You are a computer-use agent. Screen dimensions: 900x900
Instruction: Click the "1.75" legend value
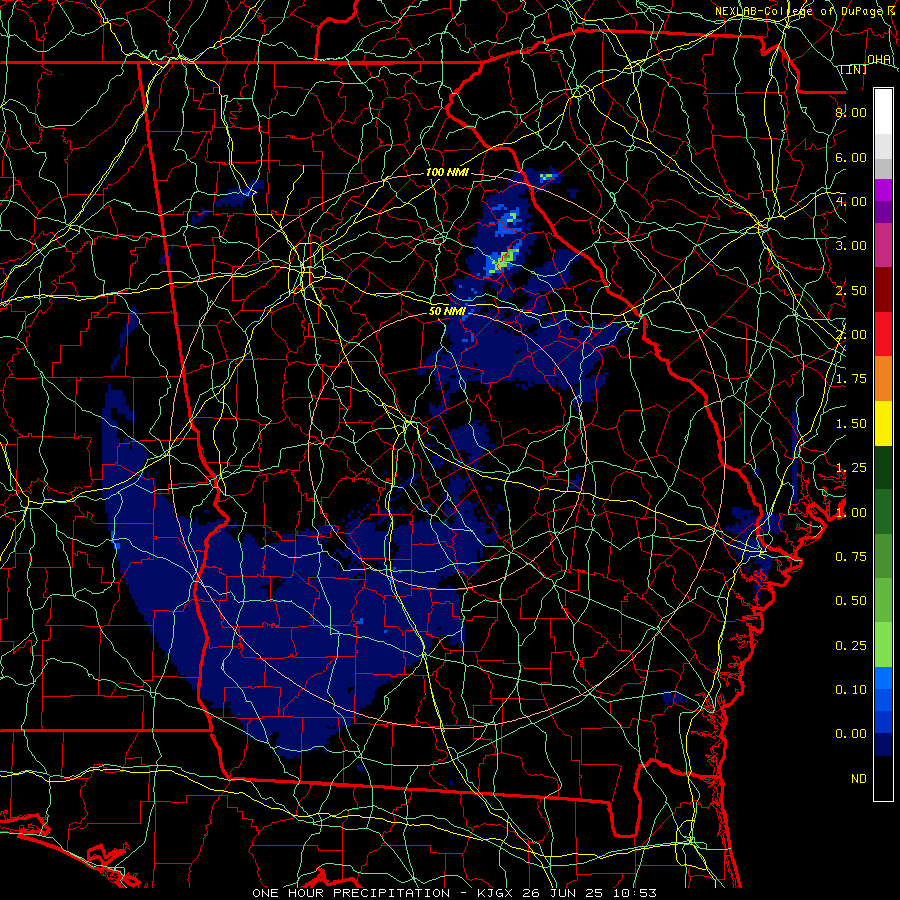pyautogui.click(x=851, y=379)
